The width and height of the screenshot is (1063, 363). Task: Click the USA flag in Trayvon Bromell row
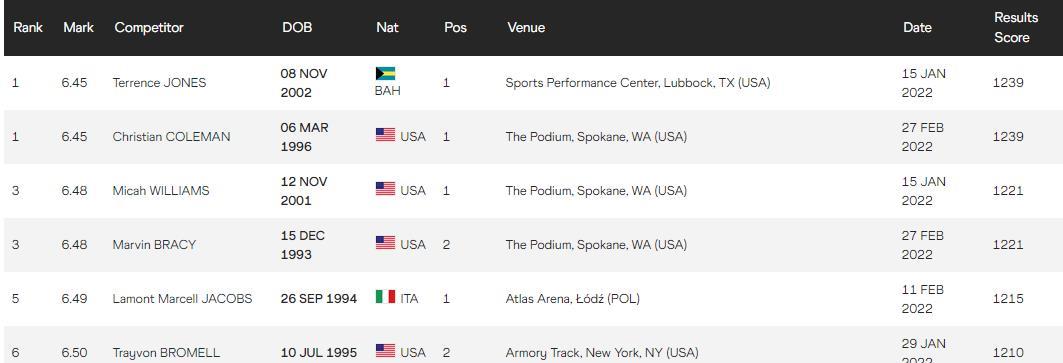point(385,351)
